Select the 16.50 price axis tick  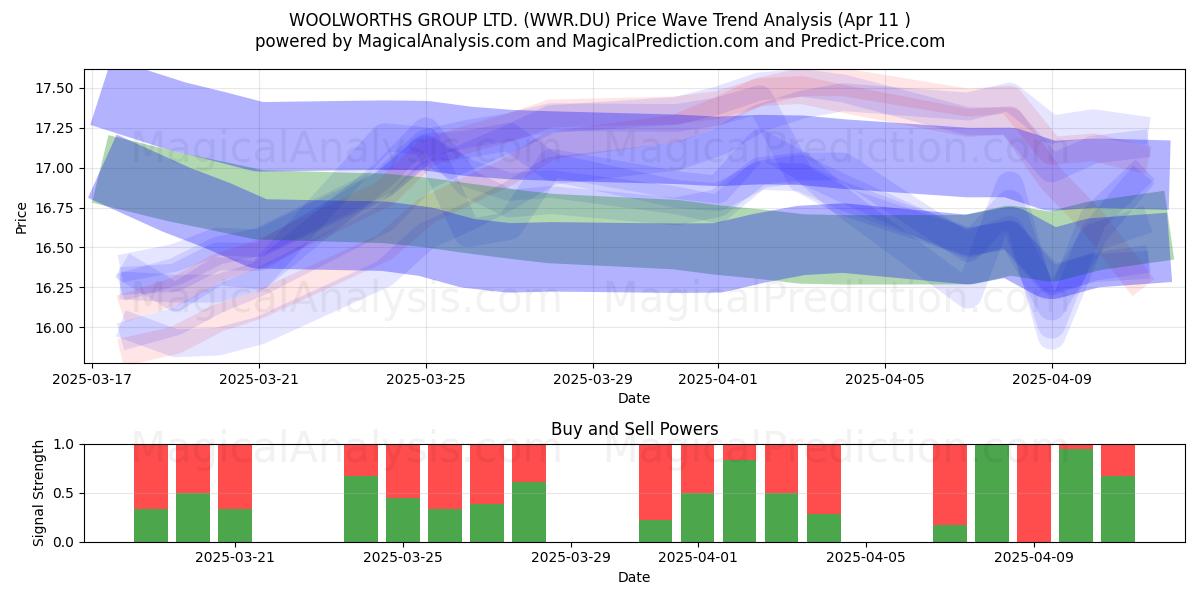pos(54,248)
